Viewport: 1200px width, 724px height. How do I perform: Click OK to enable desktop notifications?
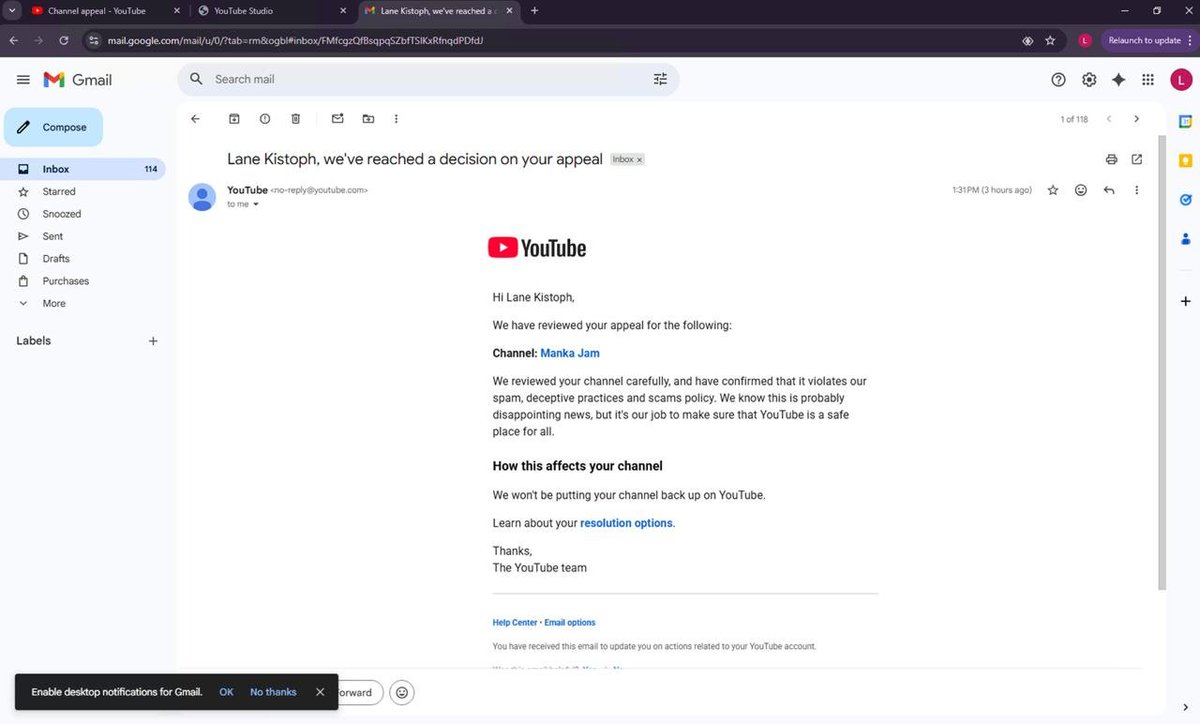tap(226, 692)
